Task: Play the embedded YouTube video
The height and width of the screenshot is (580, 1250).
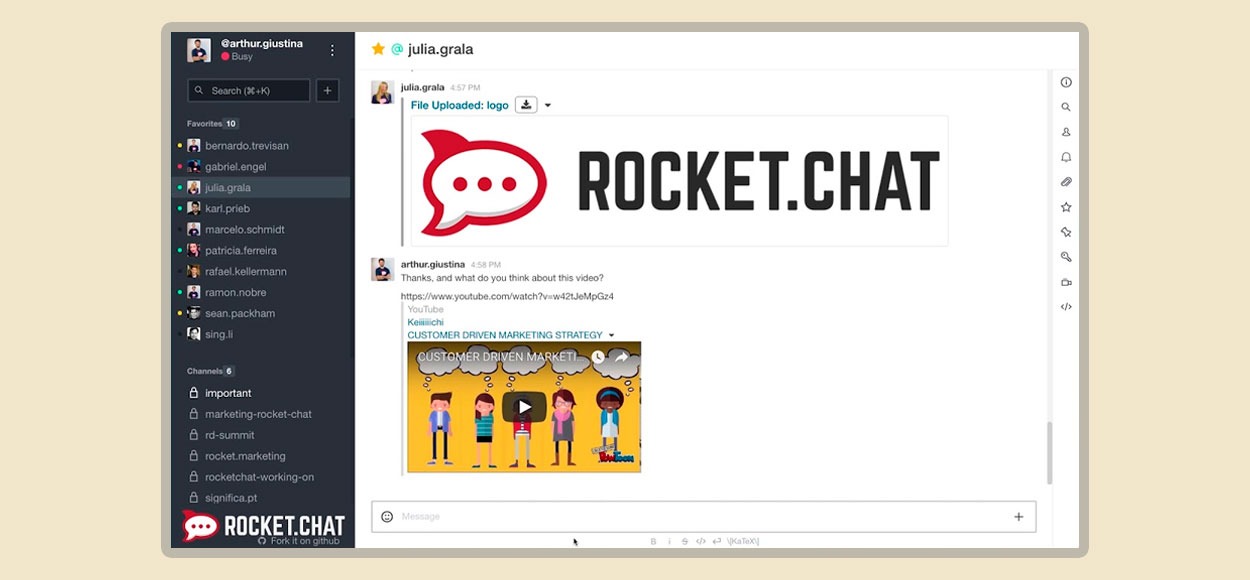Action: coord(524,407)
